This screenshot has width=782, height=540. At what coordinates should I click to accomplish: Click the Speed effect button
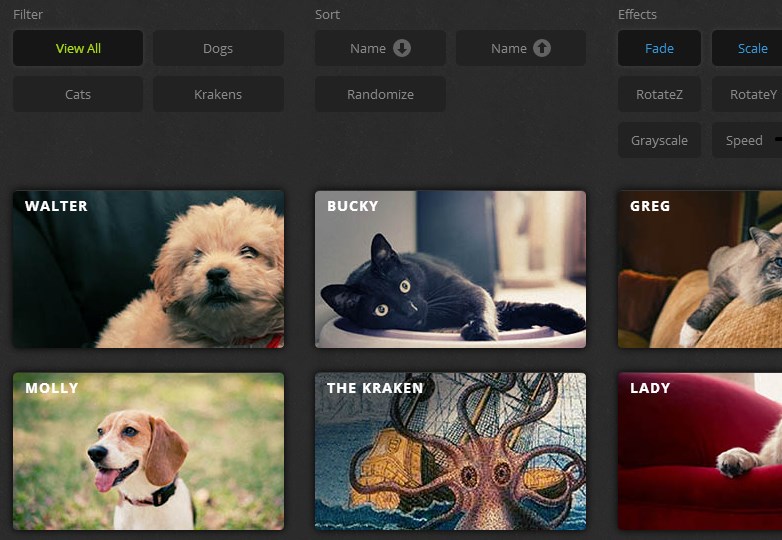(x=743, y=141)
